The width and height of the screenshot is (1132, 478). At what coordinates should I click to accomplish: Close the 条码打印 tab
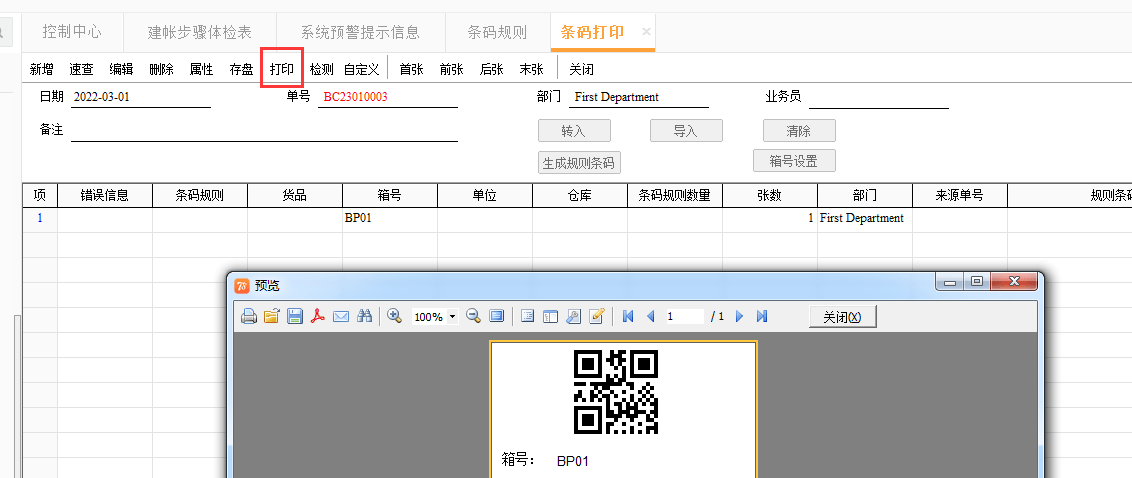coord(646,32)
